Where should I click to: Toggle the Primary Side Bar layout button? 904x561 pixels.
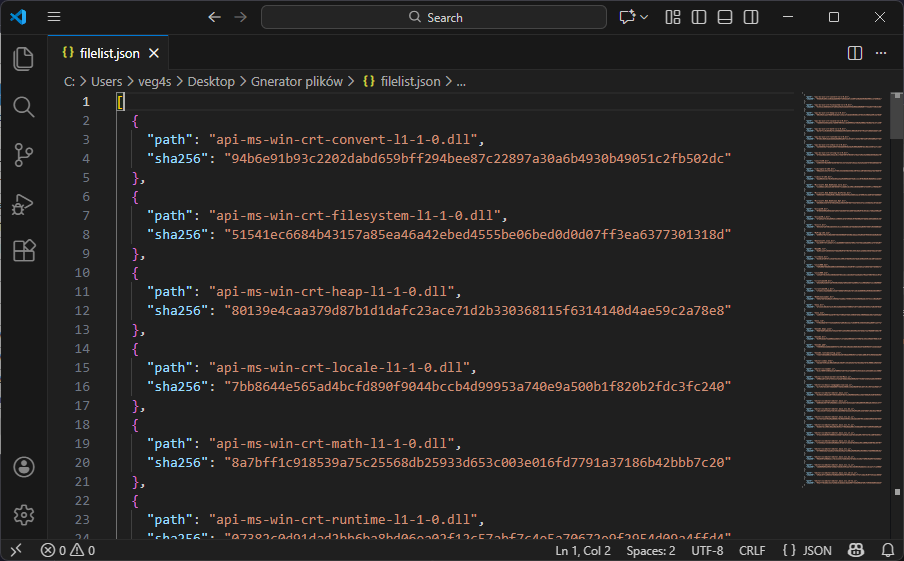(x=699, y=17)
